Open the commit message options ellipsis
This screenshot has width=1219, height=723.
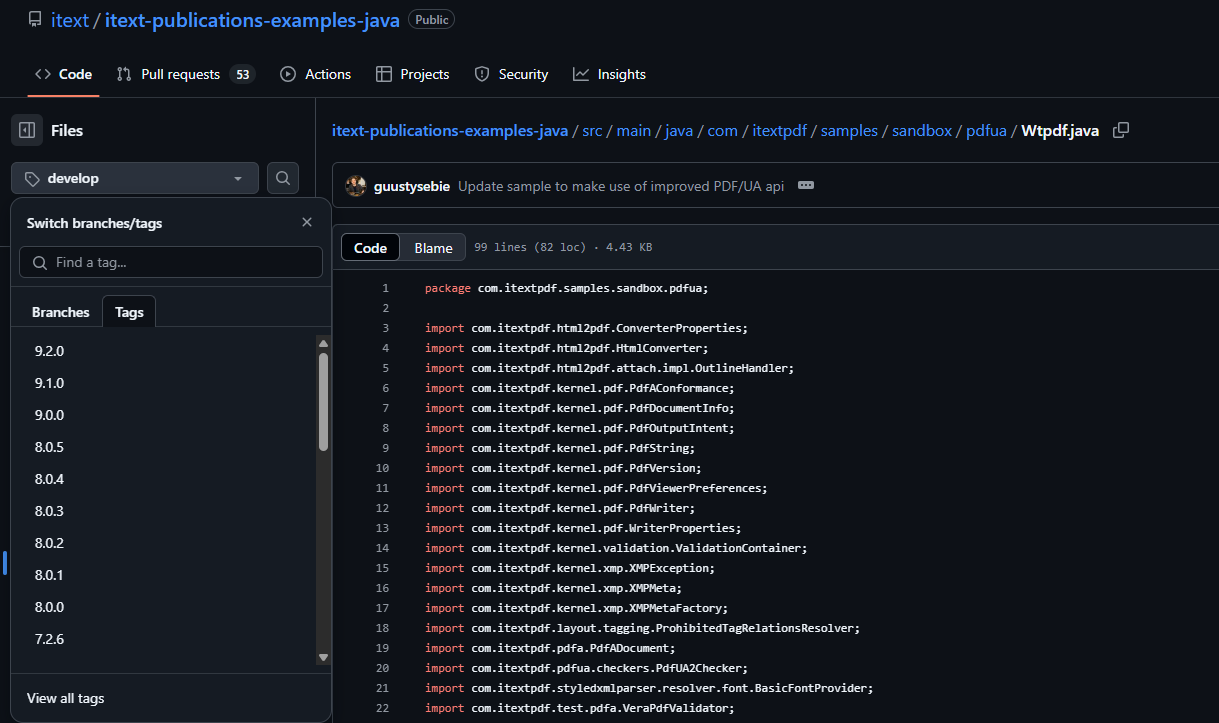click(x=806, y=186)
